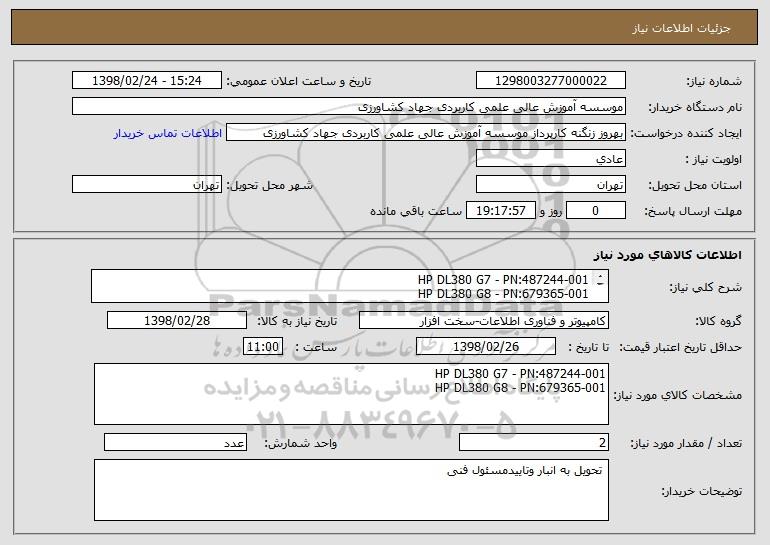770x545 pixels.
Task: Click the section title اطلاعات کالاهای مورد نیاز
Action: (668, 255)
